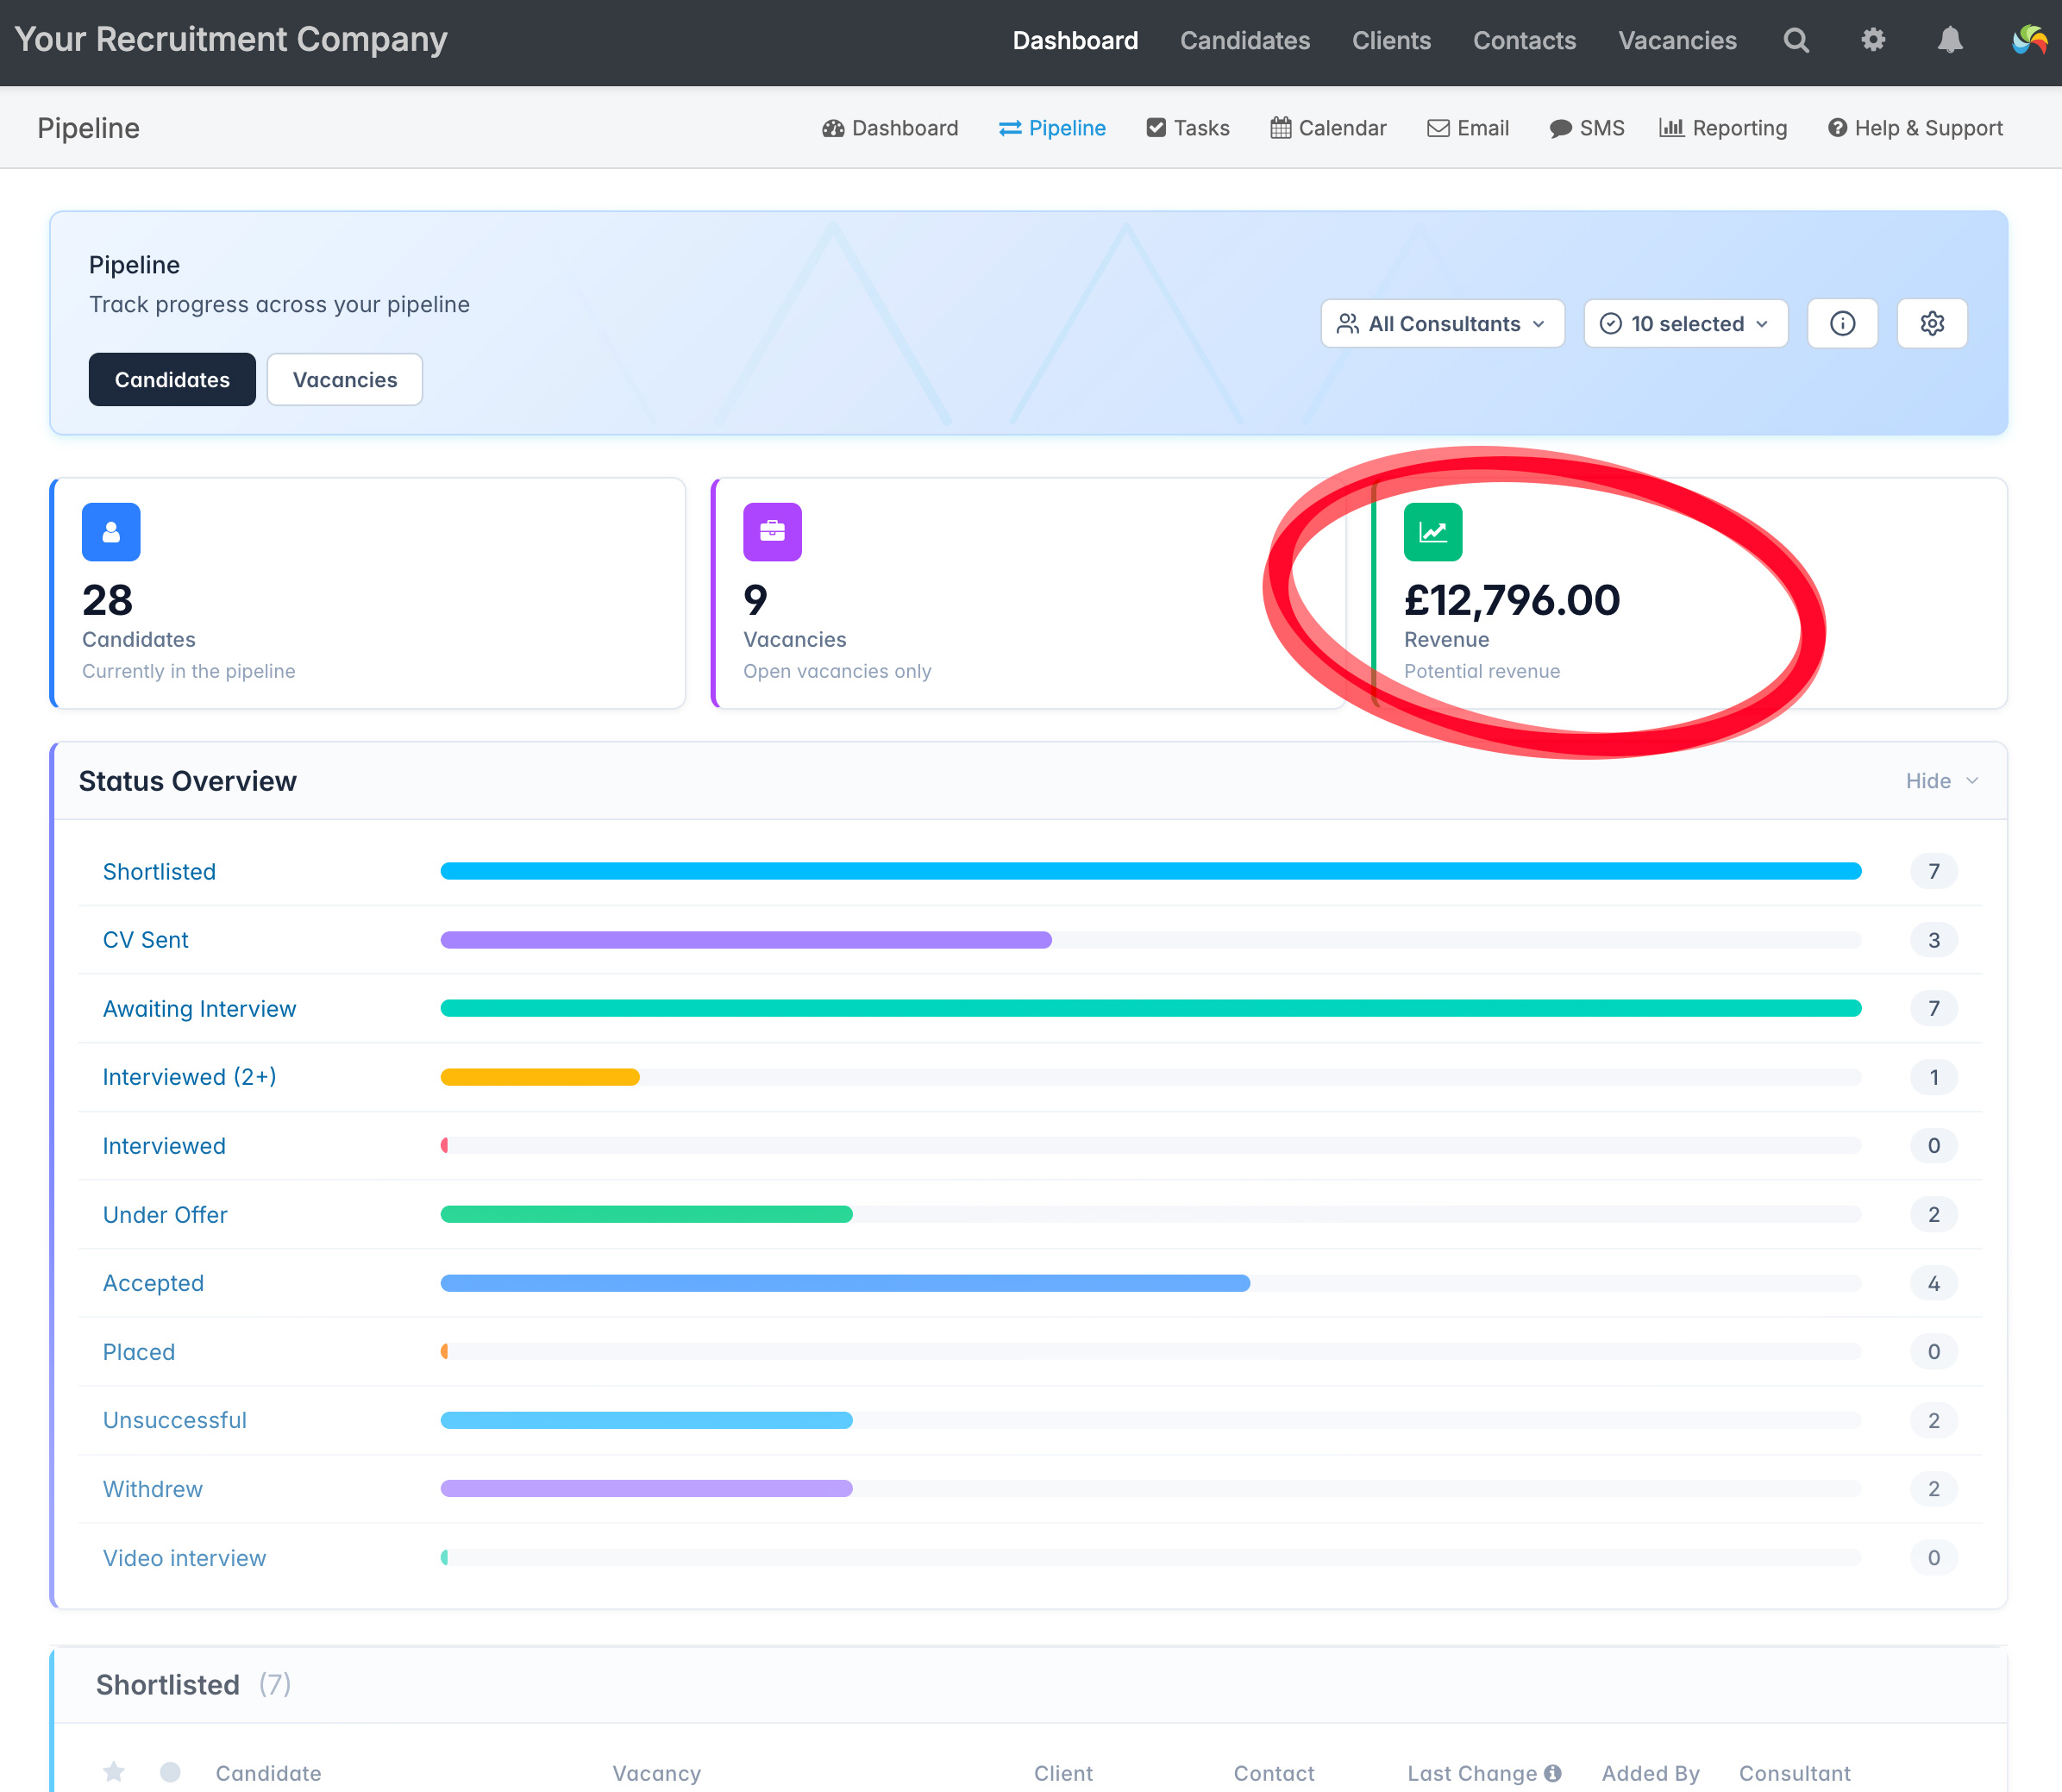Sort by Vacancy column header
Image resolution: width=2062 pixels, height=1792 pixels.
pos(656,1773)
